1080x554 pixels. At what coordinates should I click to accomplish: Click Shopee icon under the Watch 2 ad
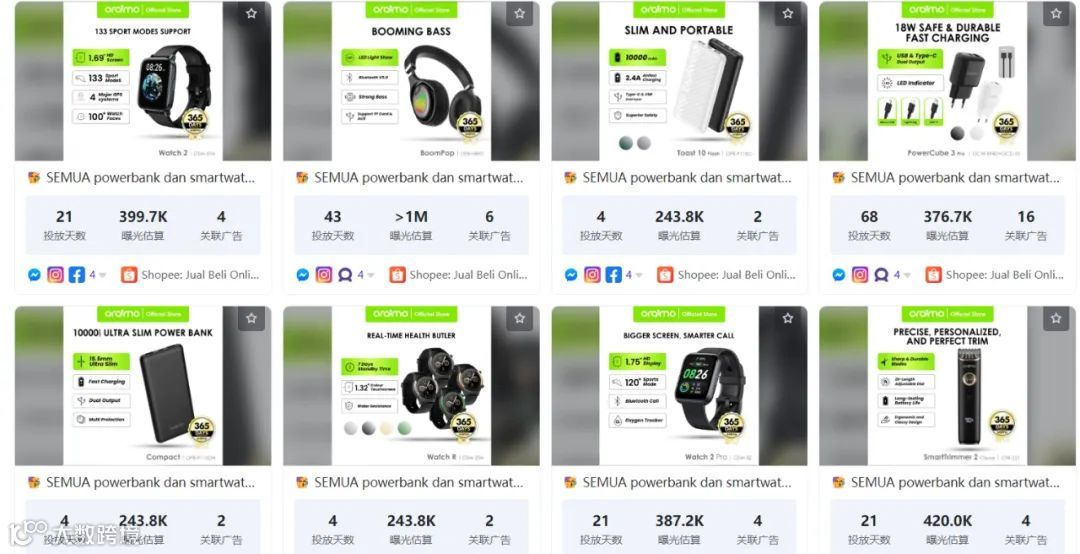tap(129, 275)
